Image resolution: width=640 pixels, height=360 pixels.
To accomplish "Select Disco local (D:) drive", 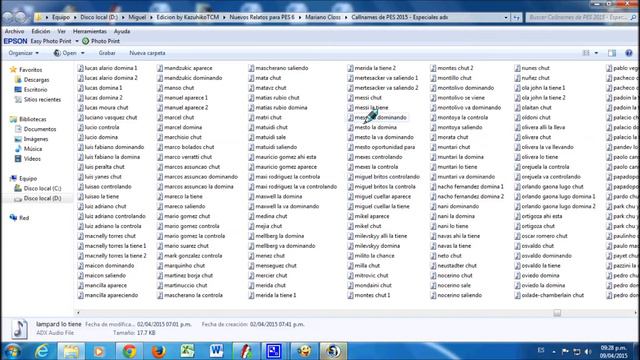I will [42, 198].
